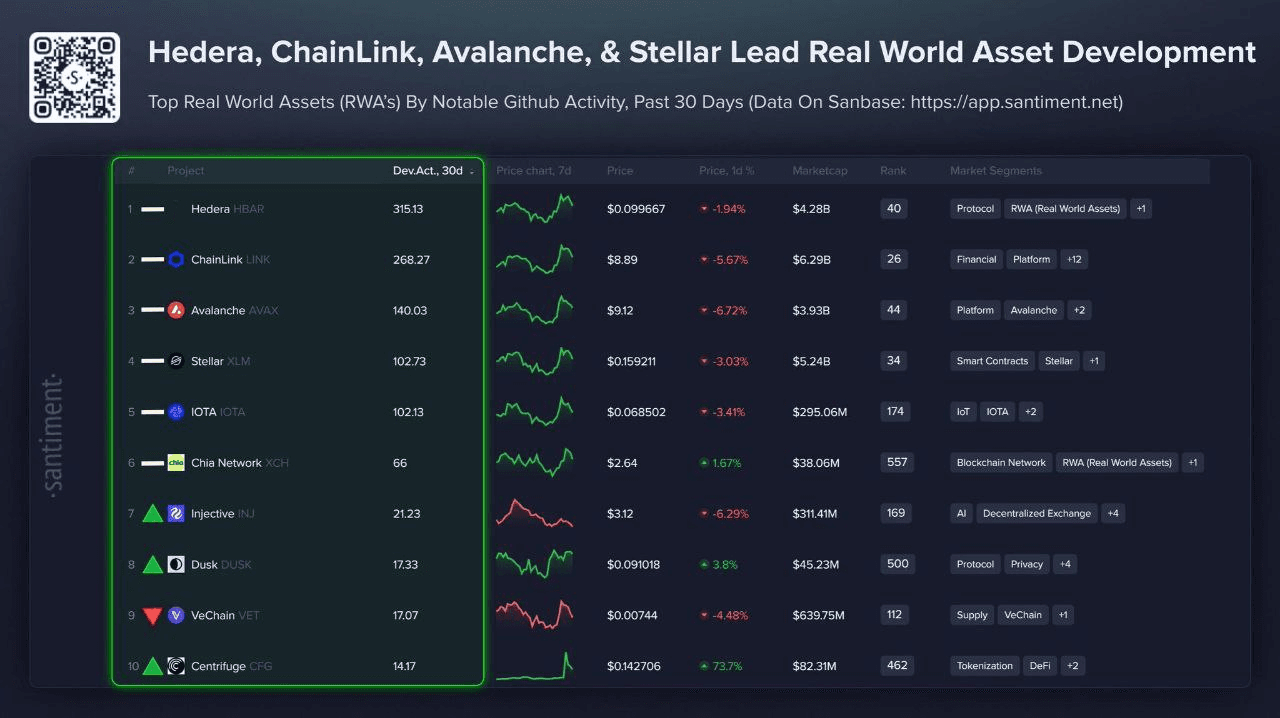The width and height of the screenshot is (1280, 718).
Task: Click the IOTA blue logo icon
Action: point(176,412)
